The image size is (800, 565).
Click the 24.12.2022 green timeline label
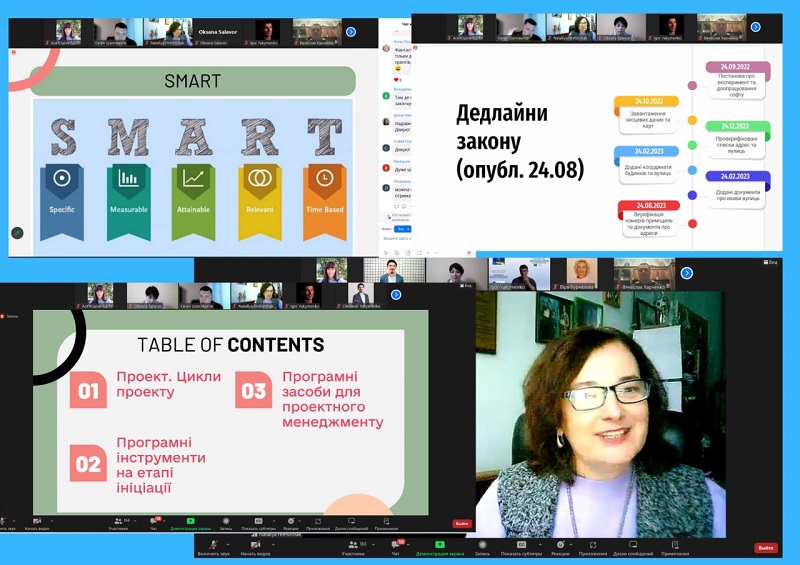pyautogui.click(x=735, y=126)
